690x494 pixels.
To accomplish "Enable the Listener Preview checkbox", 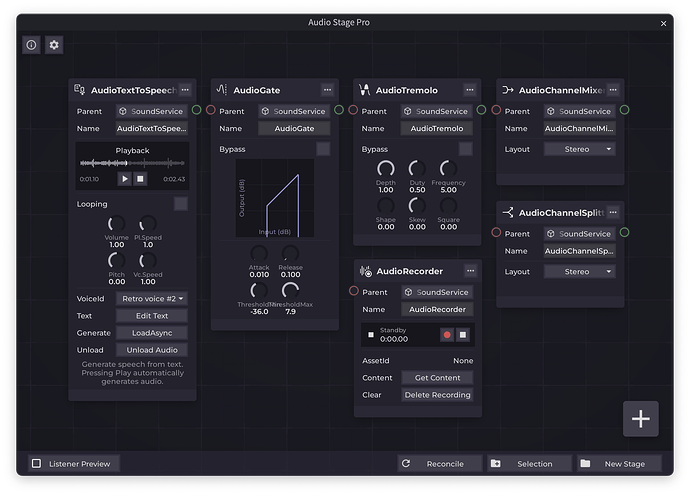I will [37, 464].
